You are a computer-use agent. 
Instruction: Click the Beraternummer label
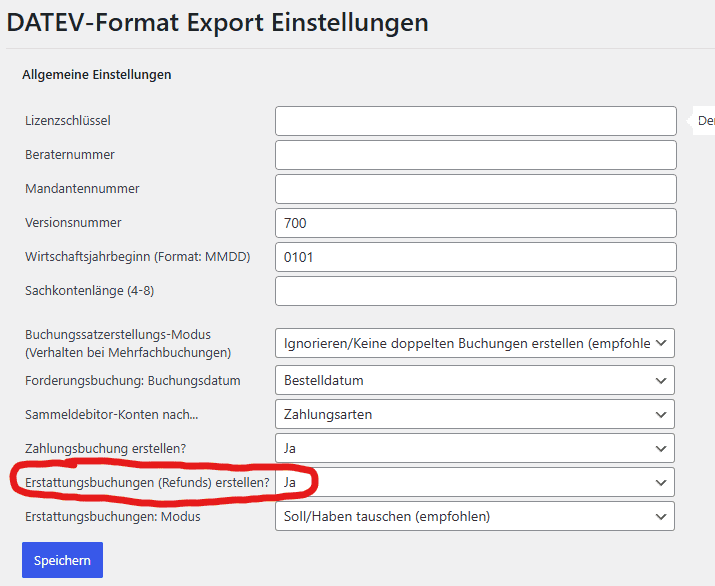click(x=70, y=155)
